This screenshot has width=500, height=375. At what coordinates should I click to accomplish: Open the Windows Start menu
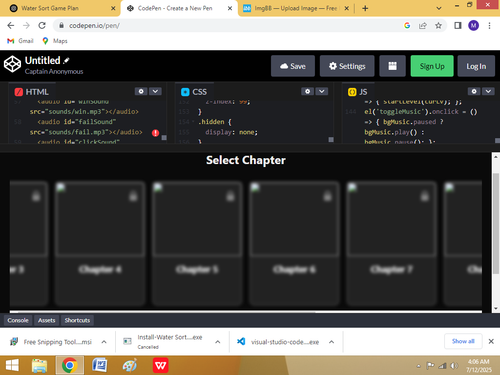[12, 366]
